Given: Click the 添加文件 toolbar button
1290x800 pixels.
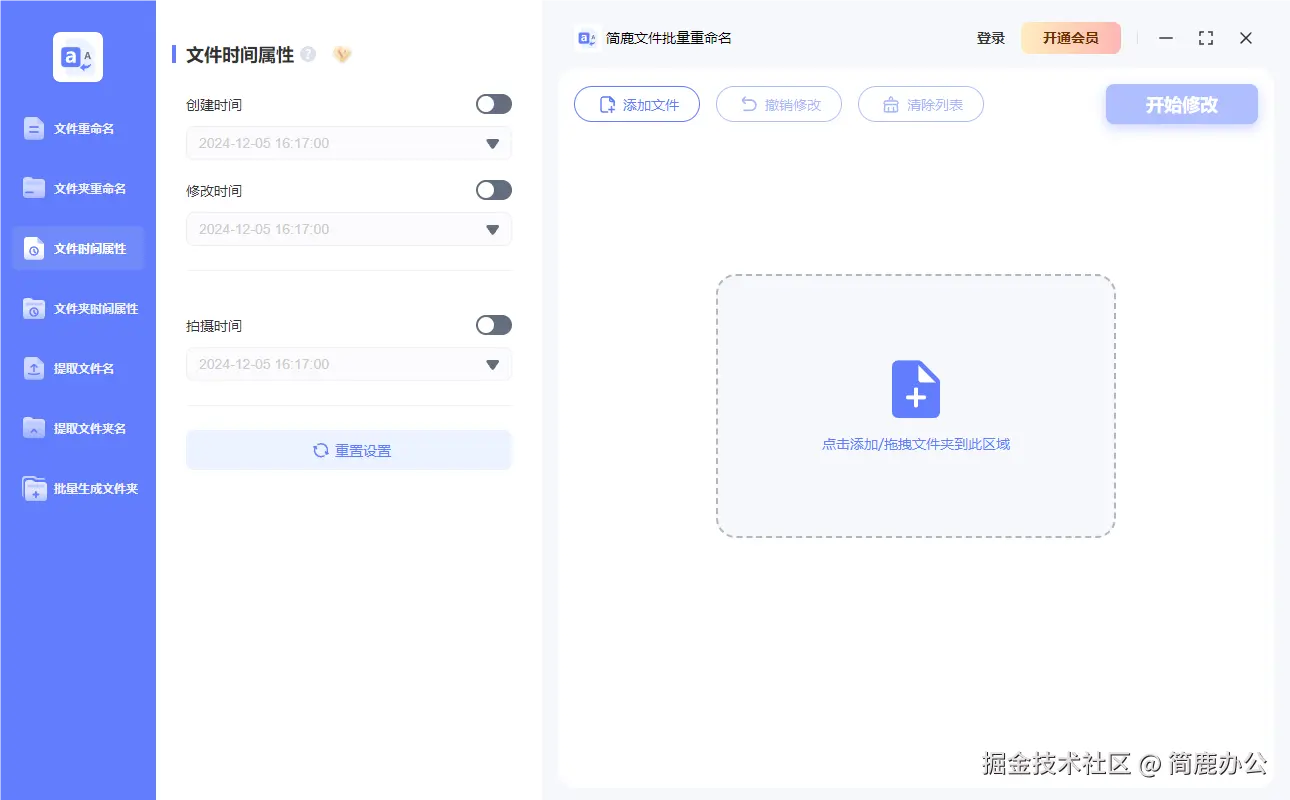Looking at the screenshot, I should click(637, 104).
